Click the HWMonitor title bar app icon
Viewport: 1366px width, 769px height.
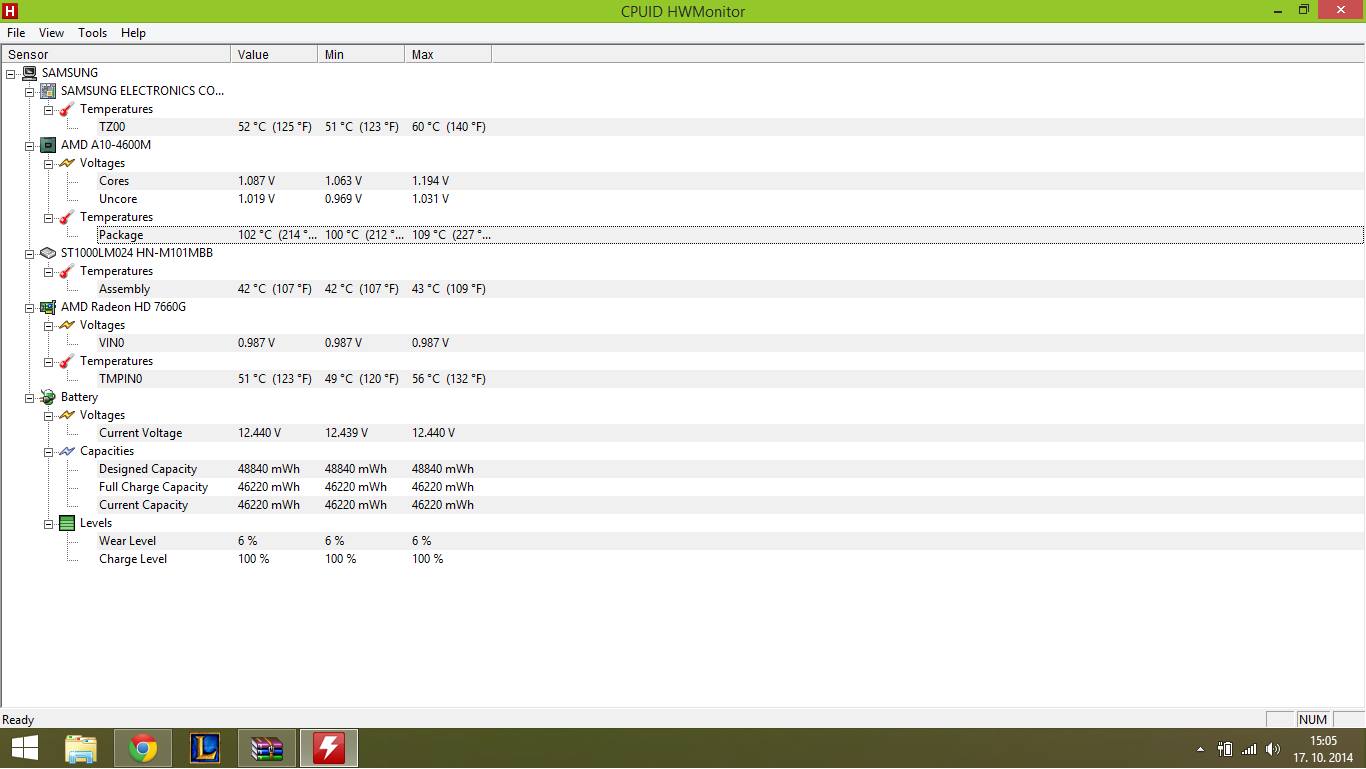click(11, 11)
